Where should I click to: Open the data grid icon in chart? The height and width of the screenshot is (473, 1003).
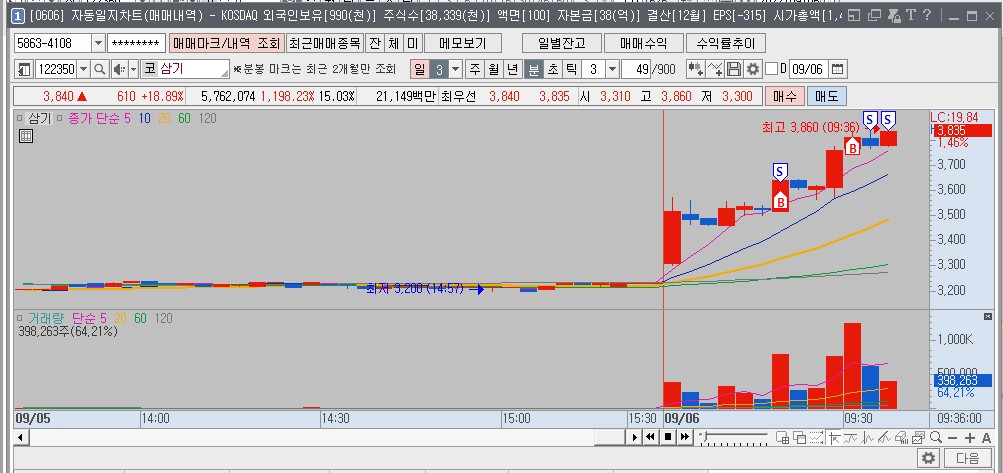(x=26, y=136)
